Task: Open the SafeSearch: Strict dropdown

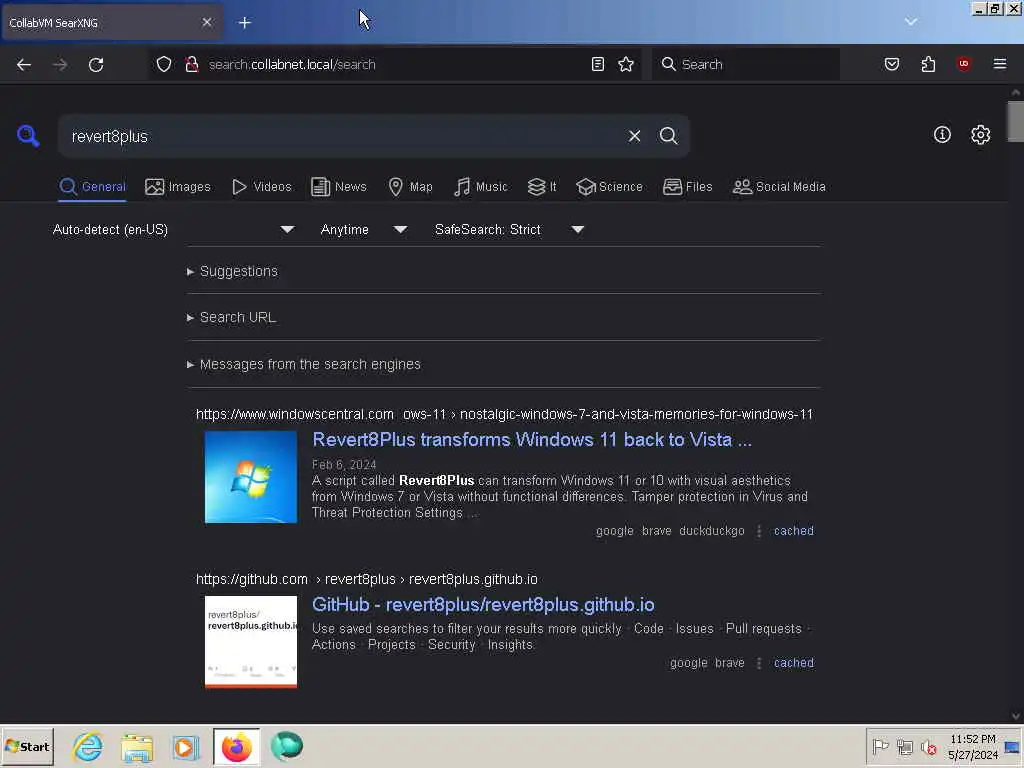Action: point(509,229)
